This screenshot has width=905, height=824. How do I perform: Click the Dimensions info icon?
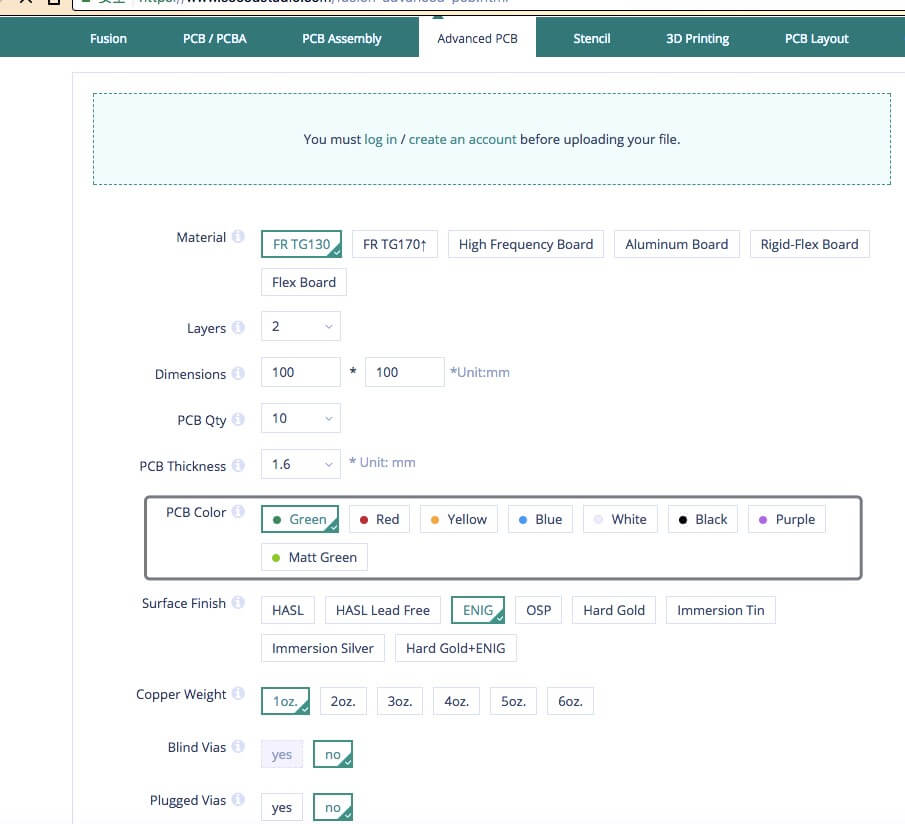pyautogui.click(x=238, y=374)
